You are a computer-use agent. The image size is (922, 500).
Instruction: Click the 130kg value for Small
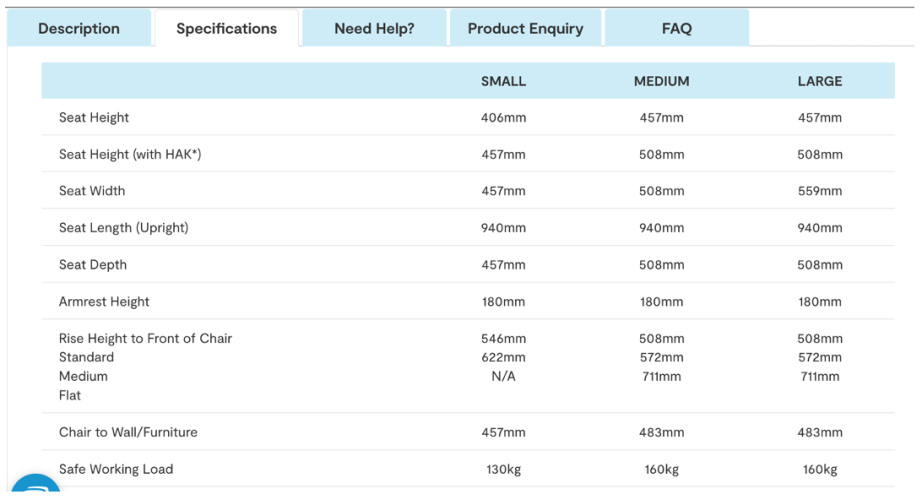[503, 469]
